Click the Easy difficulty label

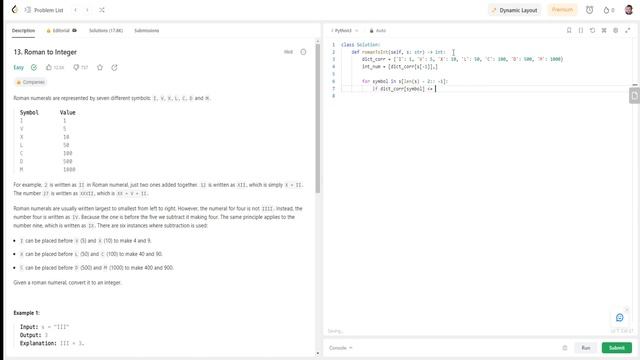point(19,67)
